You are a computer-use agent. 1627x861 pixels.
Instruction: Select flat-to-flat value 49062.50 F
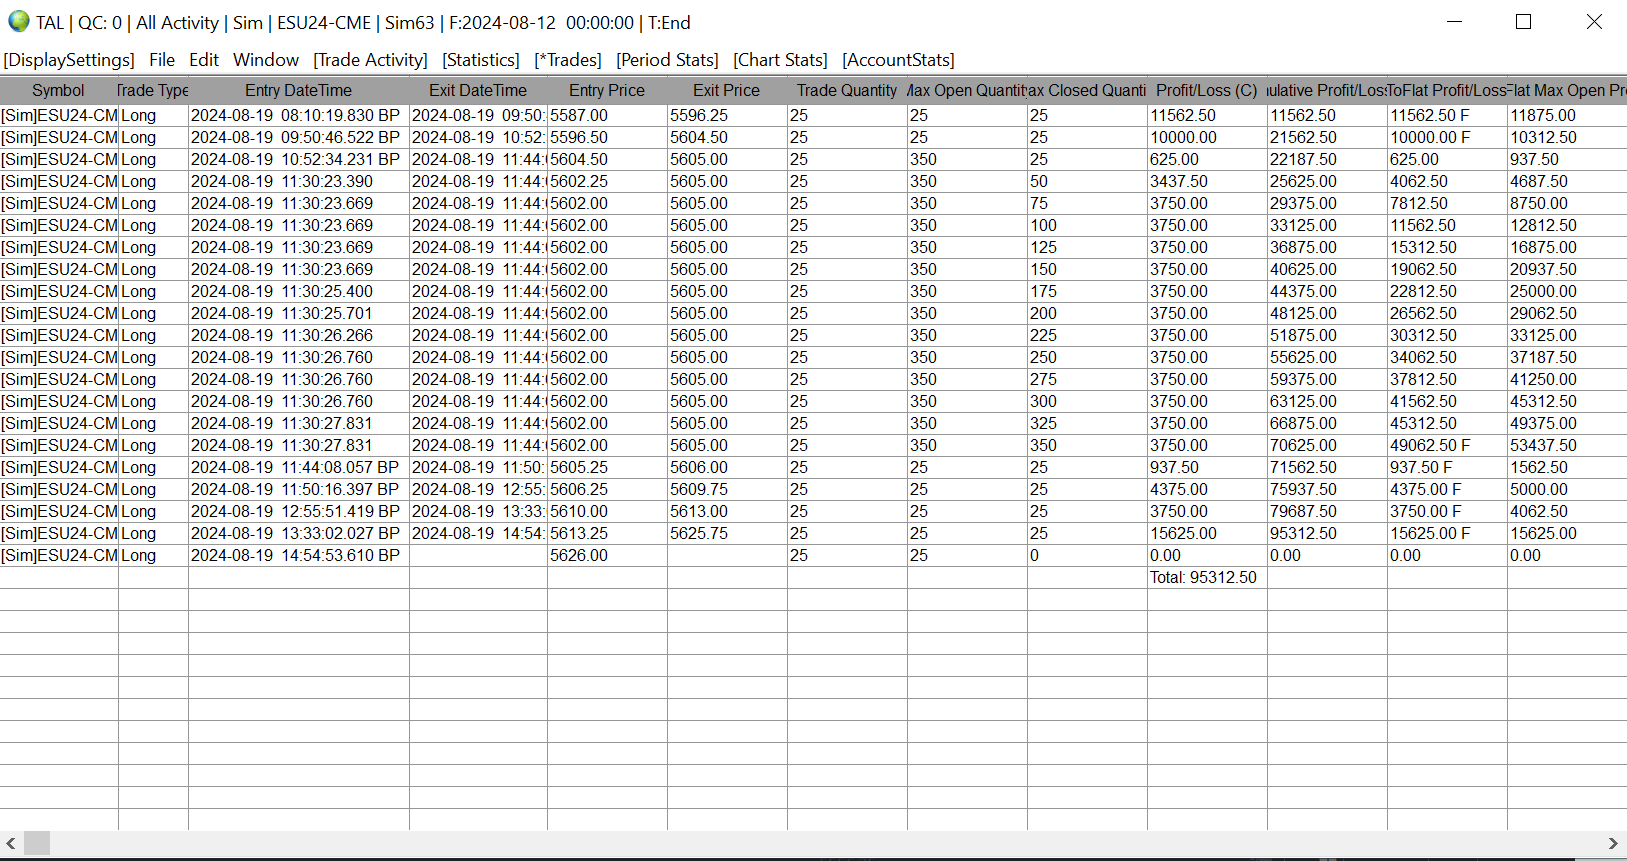point(1447,445)
